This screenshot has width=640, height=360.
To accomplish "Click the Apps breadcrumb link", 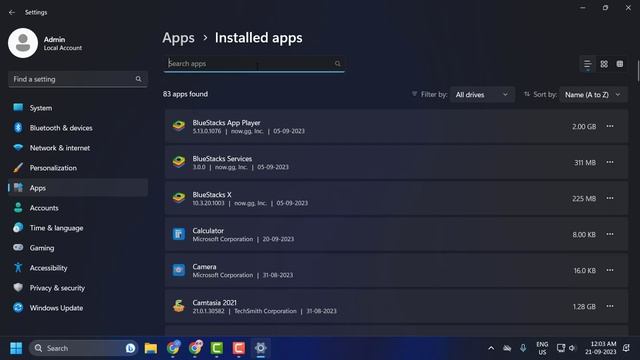I will pyautogui.click(x=178, y=38).
